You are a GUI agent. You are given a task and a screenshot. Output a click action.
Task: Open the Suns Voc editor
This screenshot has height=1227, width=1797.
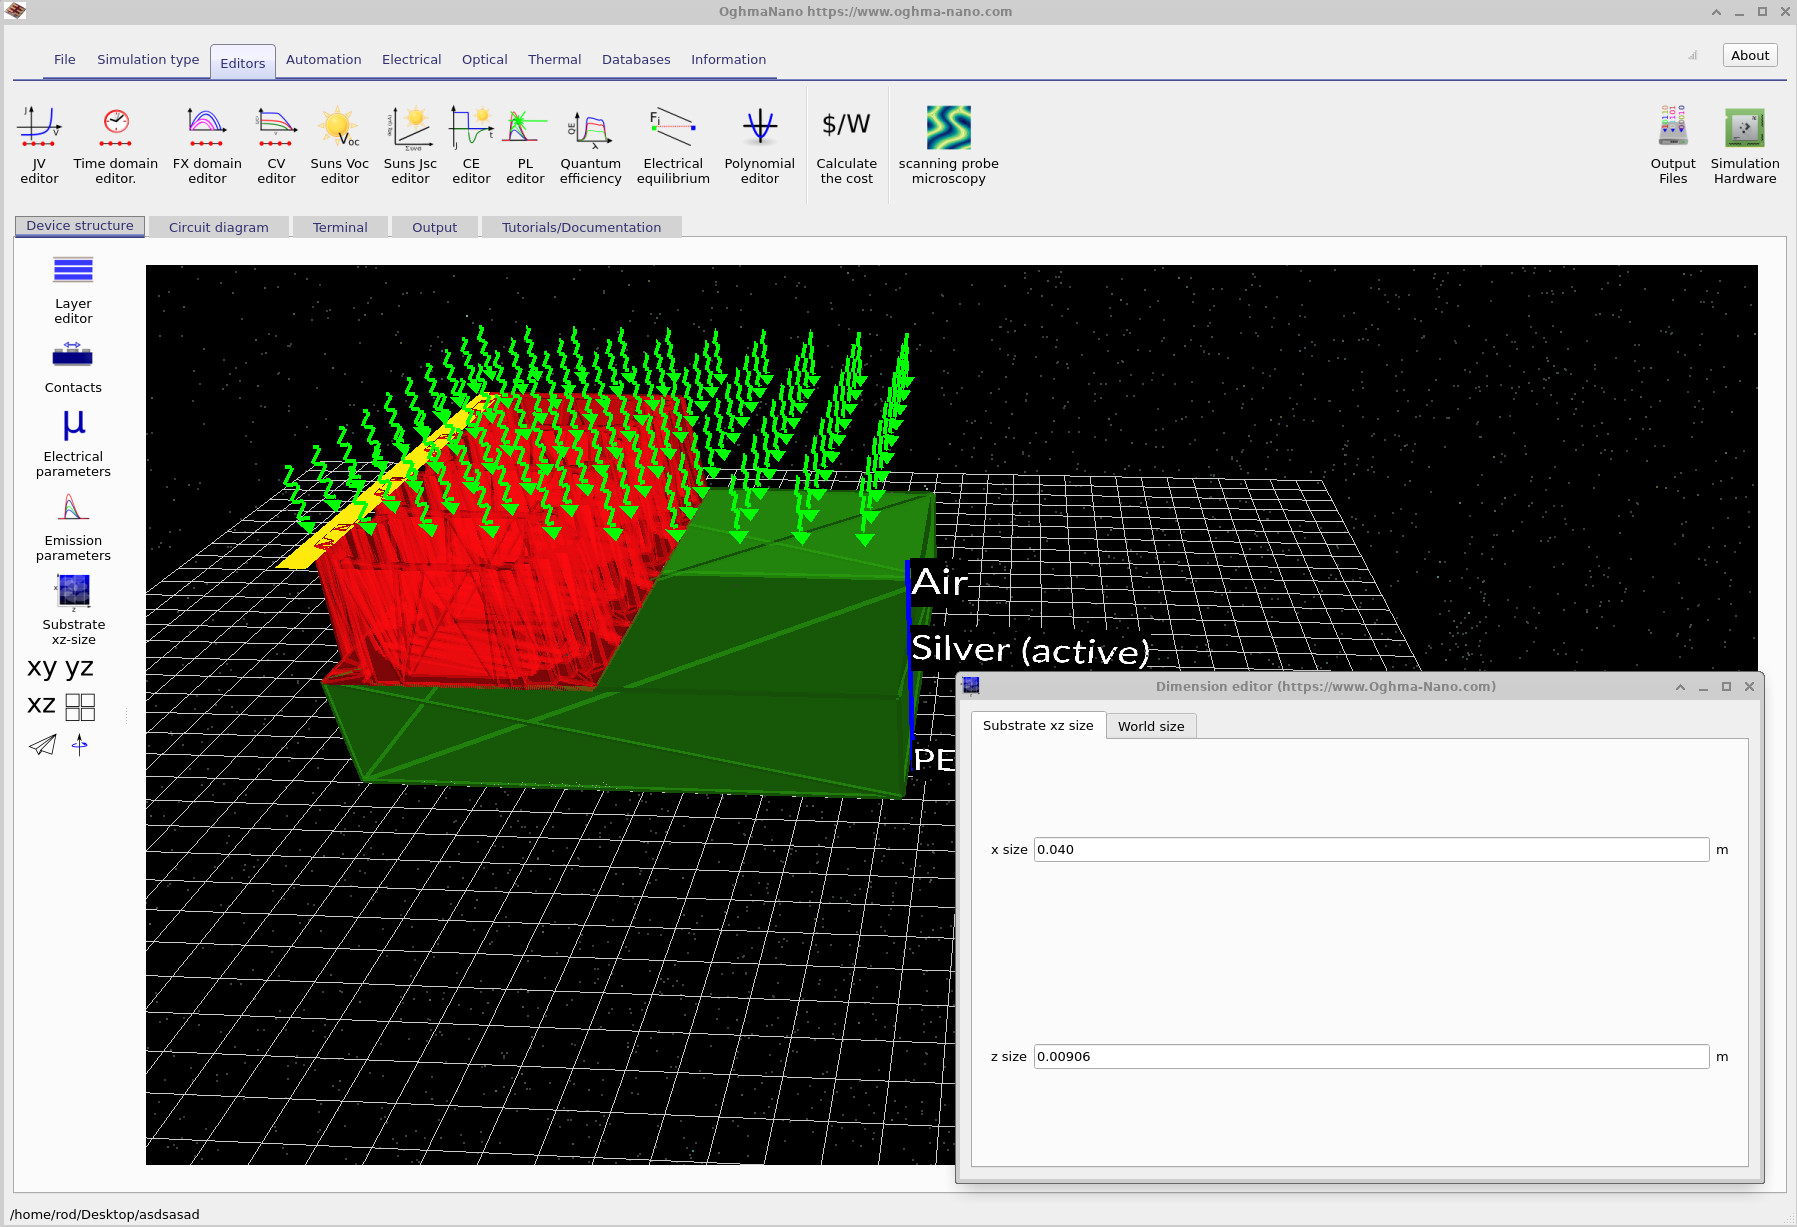339,142
